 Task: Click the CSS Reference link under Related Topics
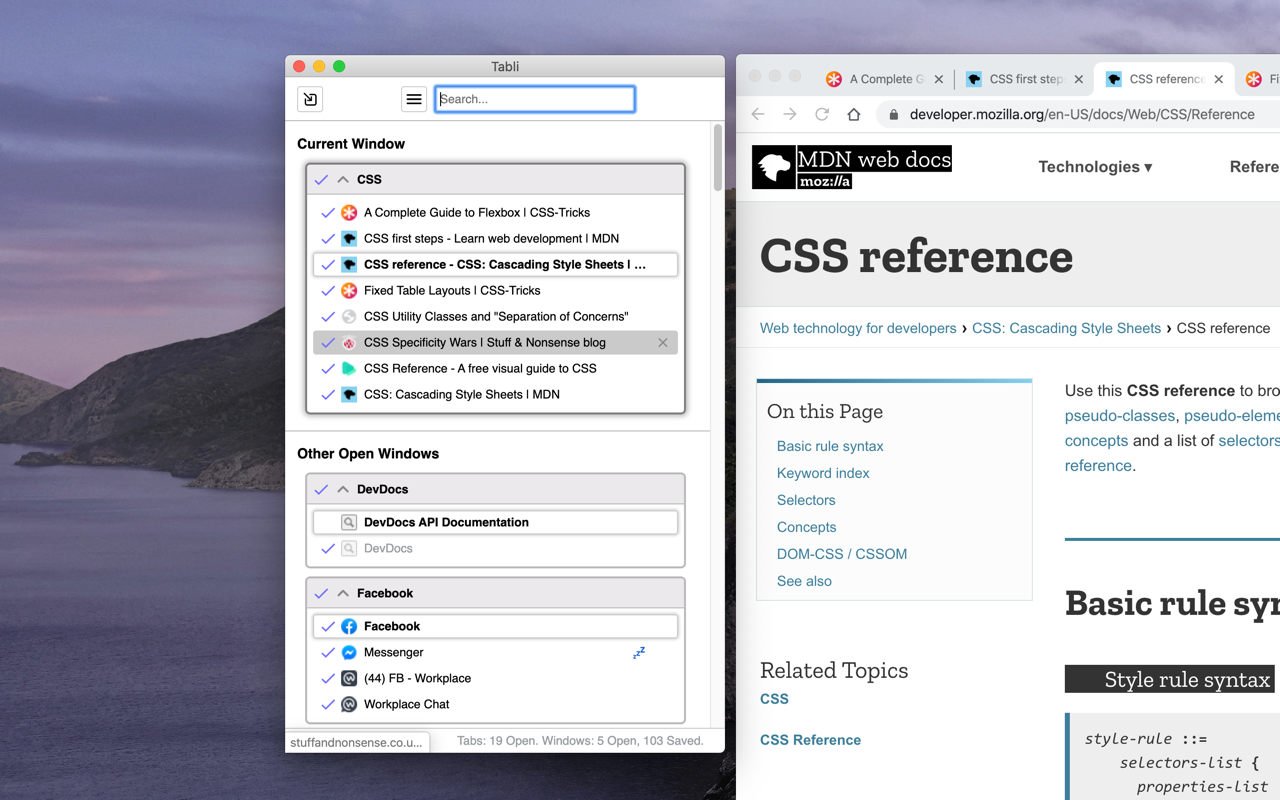pyautogui.click(x=810, y=739)
